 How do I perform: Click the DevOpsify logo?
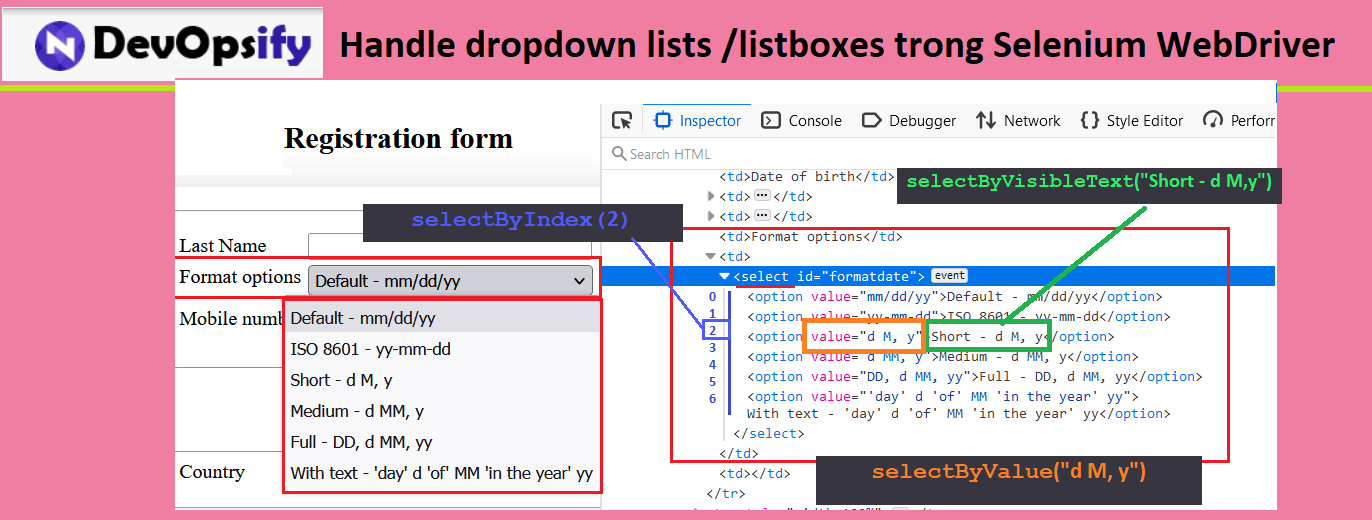pyautogui.click(x=161, y=43)
